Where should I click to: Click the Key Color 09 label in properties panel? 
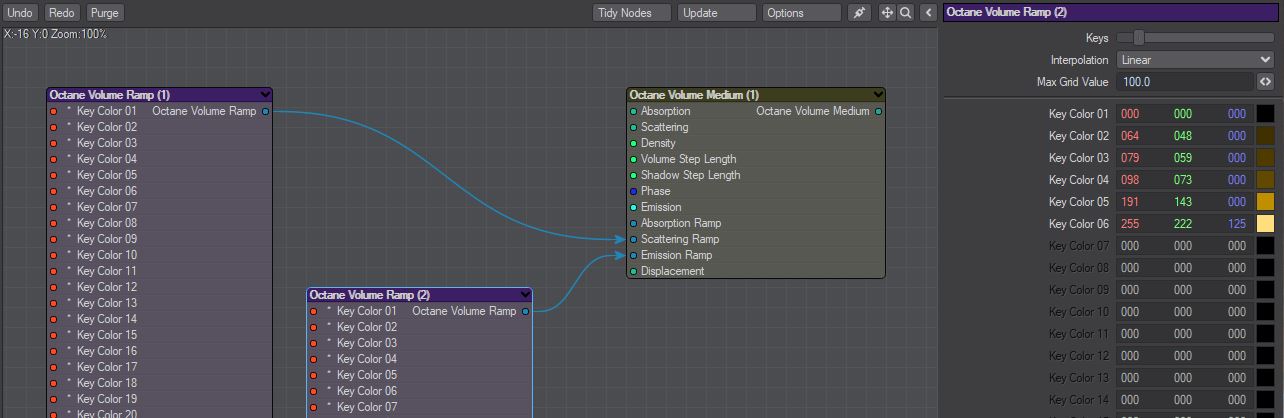tap(1078, 290)
